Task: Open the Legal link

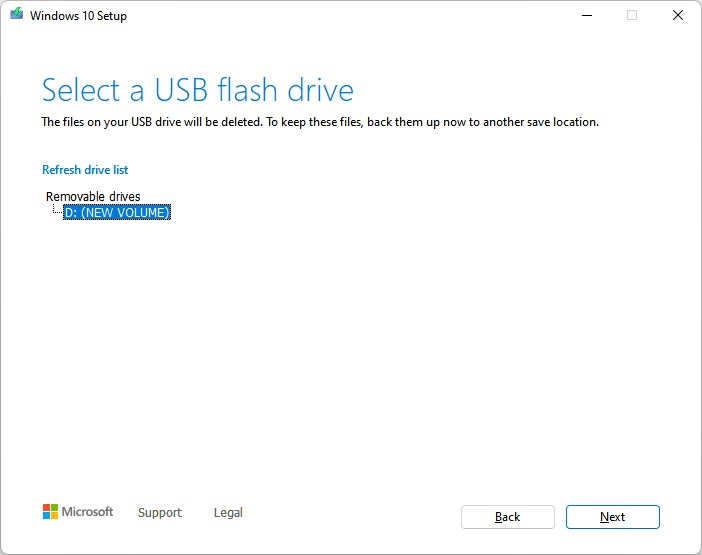Action: [x=228, y=513]
